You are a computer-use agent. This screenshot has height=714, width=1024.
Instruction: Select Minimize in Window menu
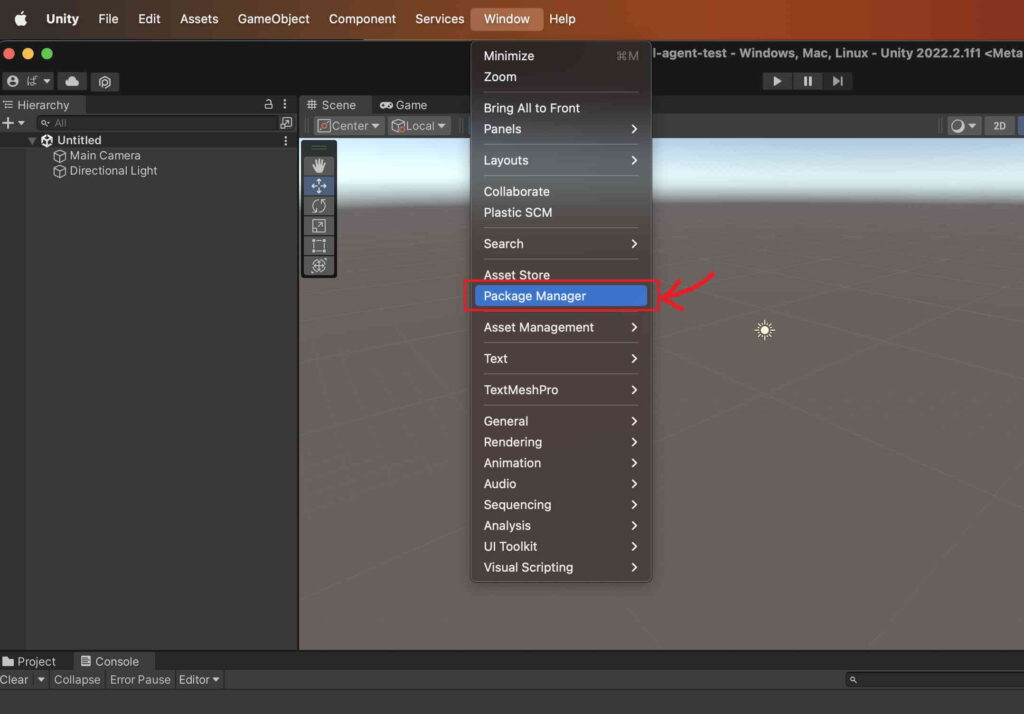[x=561, y=56]
